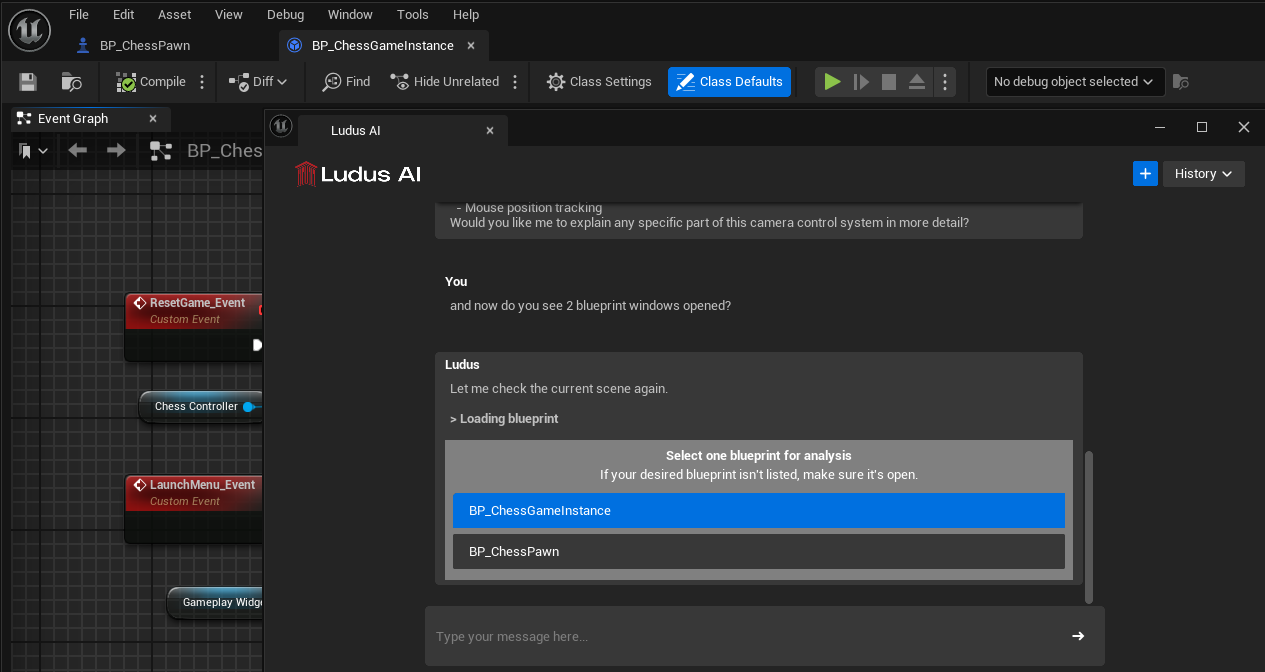Toggle Hide Unrelated nodes
The image size is (1265, 672).
click(444, 82)
